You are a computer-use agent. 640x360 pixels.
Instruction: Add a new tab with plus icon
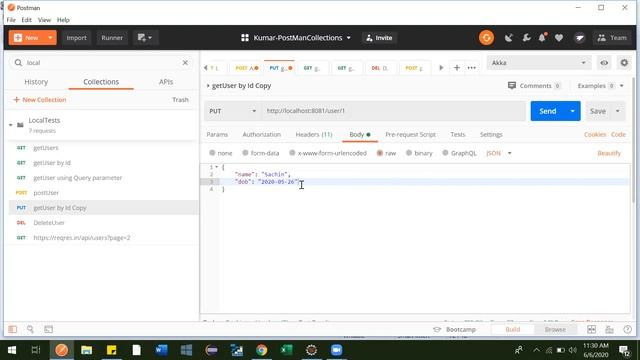[457, 68]
